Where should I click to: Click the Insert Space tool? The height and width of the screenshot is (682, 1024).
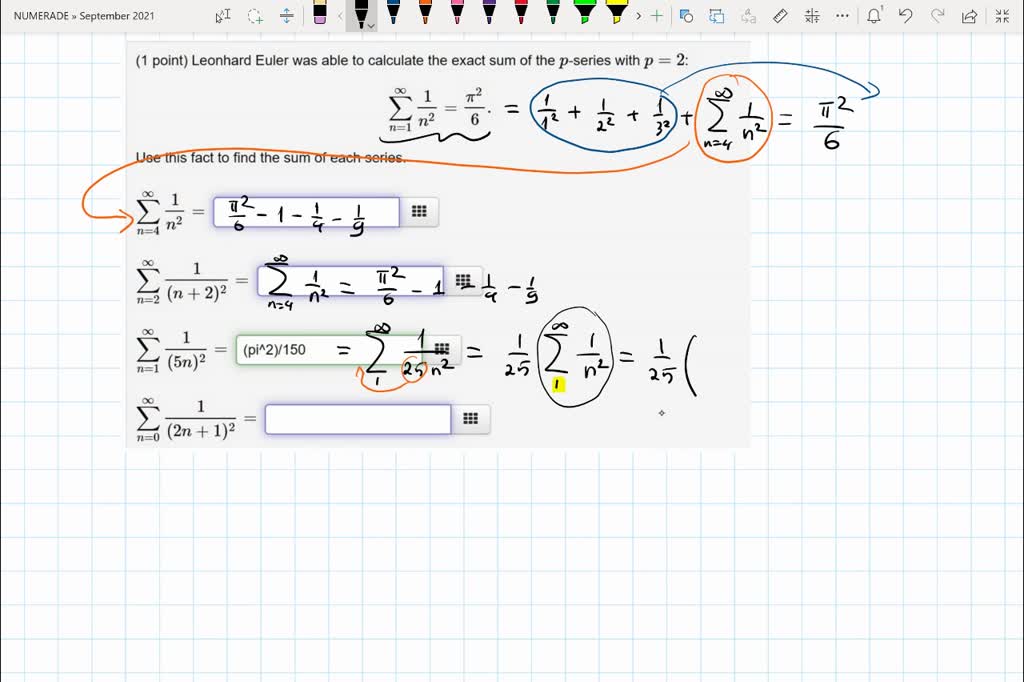tap(286, 15)
